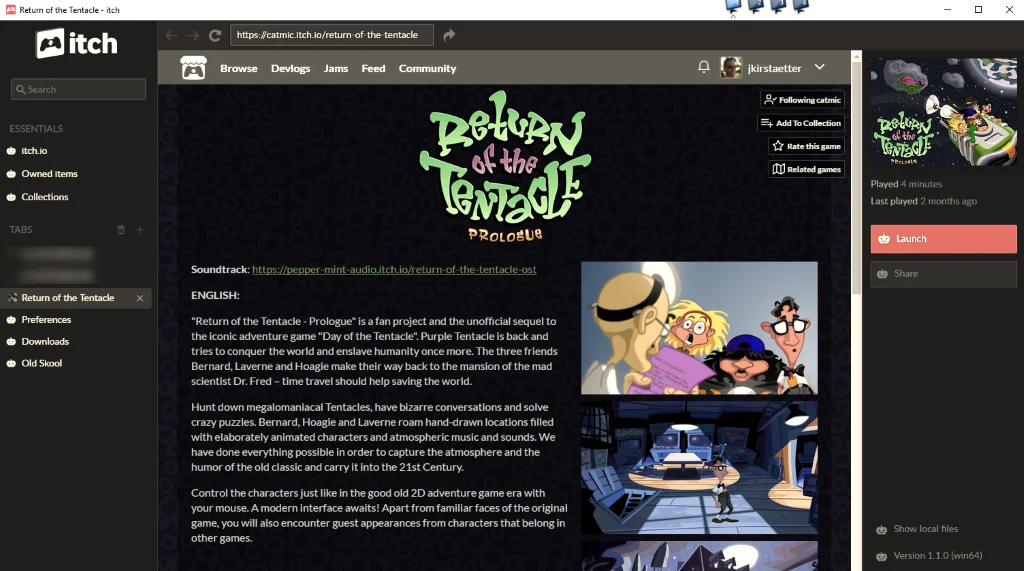Expand the user account dropdown chevron

[x=820, y=67]
